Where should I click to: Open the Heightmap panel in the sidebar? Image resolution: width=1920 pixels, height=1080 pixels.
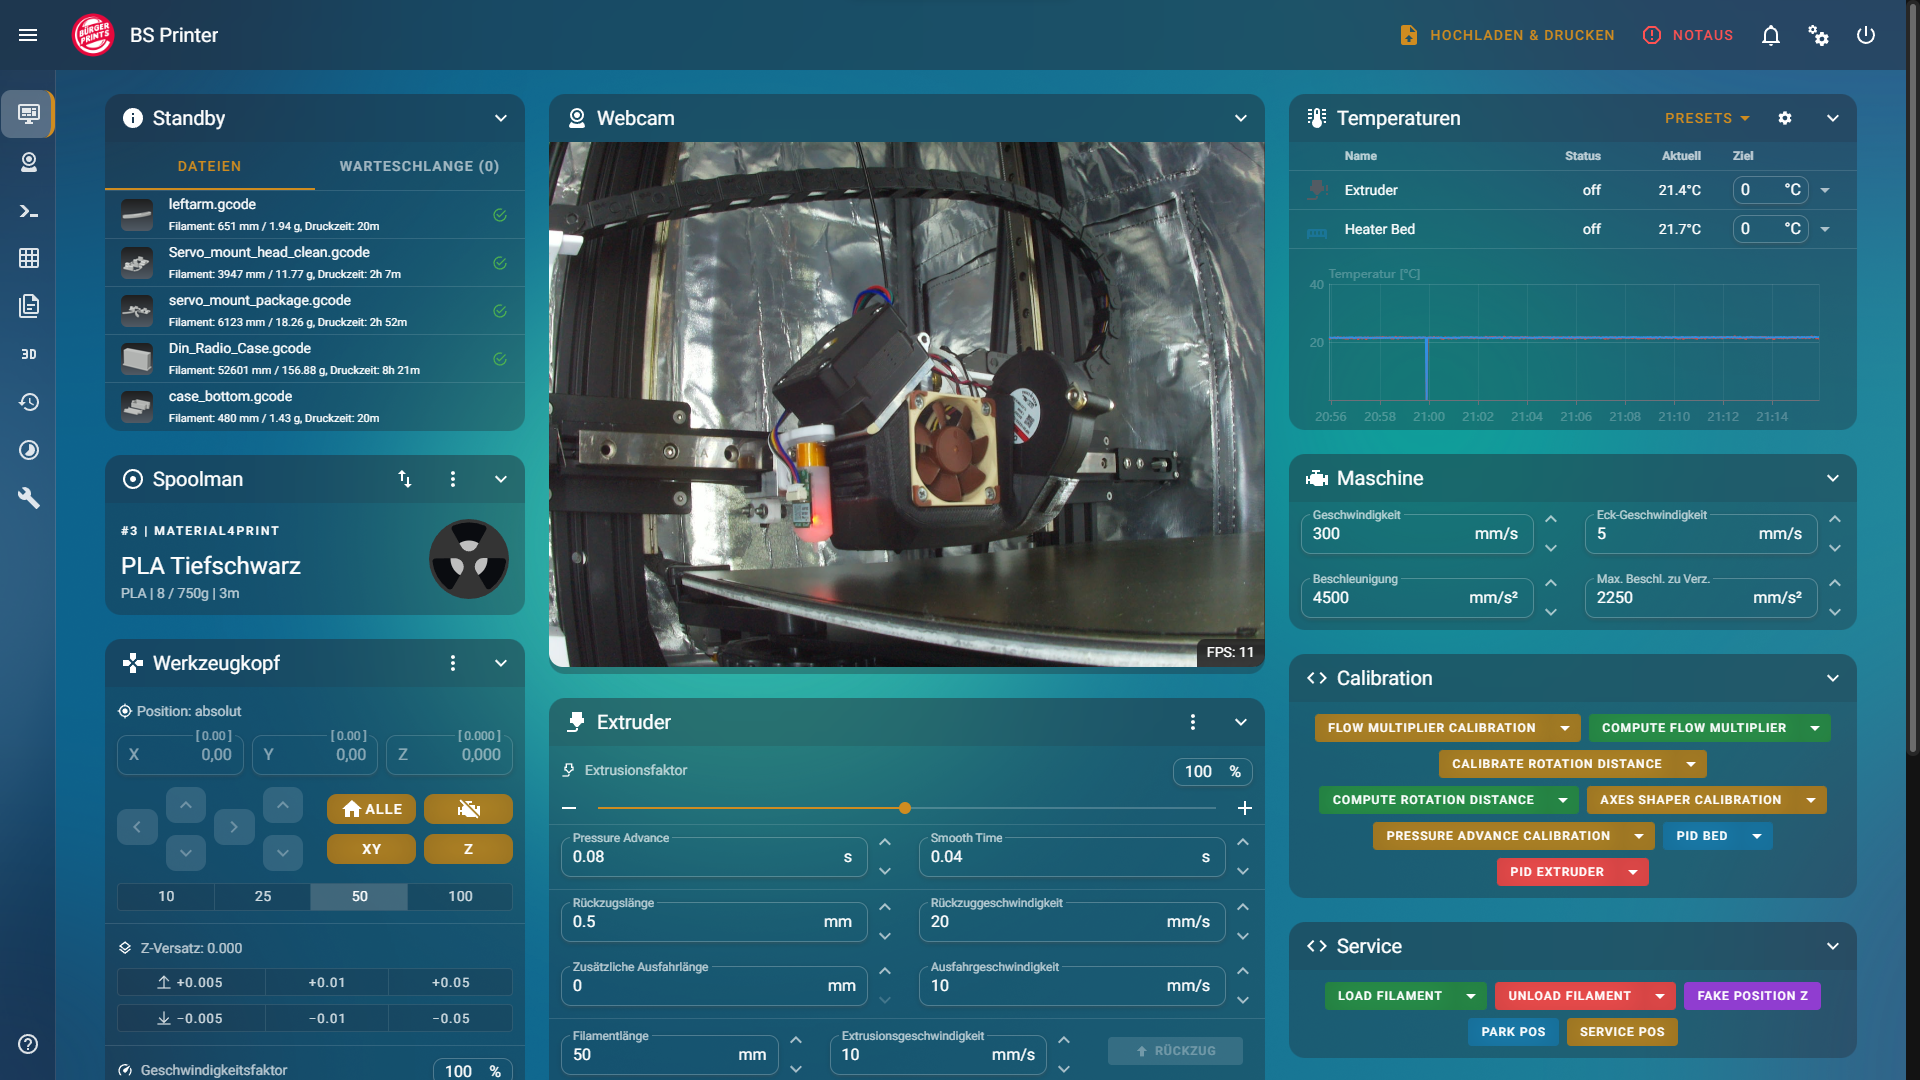(x=29, y=258)
